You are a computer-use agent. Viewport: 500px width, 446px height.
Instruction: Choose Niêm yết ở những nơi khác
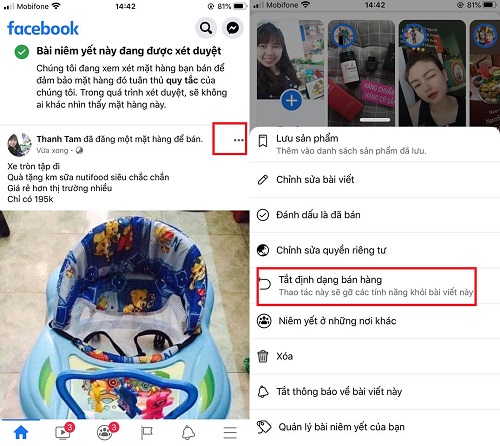pos(375,321)
